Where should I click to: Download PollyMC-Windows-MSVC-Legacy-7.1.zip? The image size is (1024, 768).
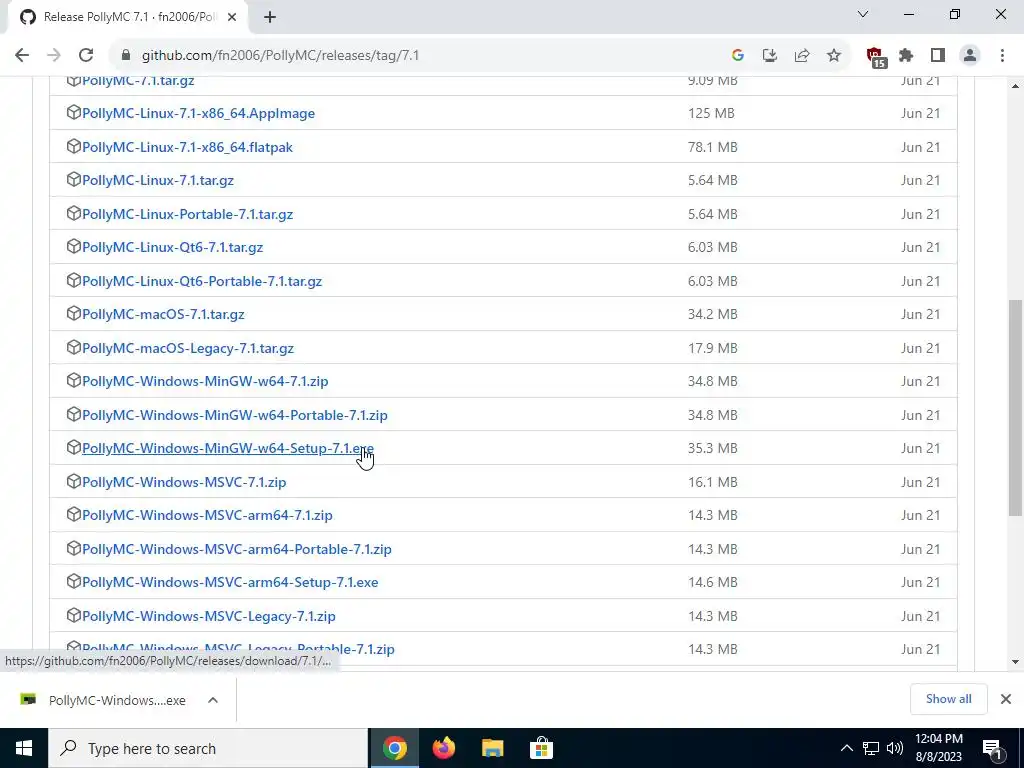pyautogui.click(x=209, y=616)
